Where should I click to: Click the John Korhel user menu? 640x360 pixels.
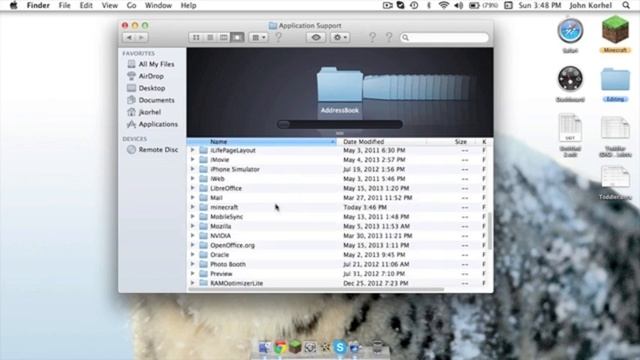pyautogui.click(x=590, y=5)
